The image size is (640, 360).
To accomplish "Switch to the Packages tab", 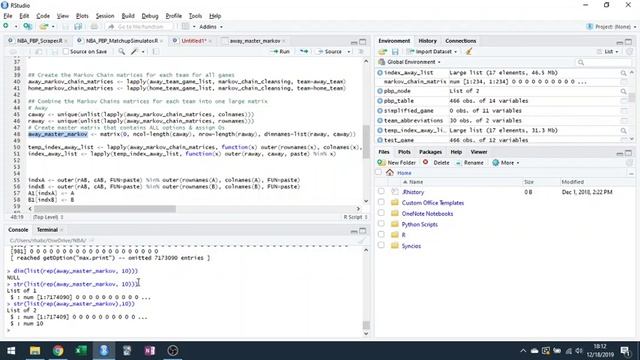I will [x=430, y=152].
